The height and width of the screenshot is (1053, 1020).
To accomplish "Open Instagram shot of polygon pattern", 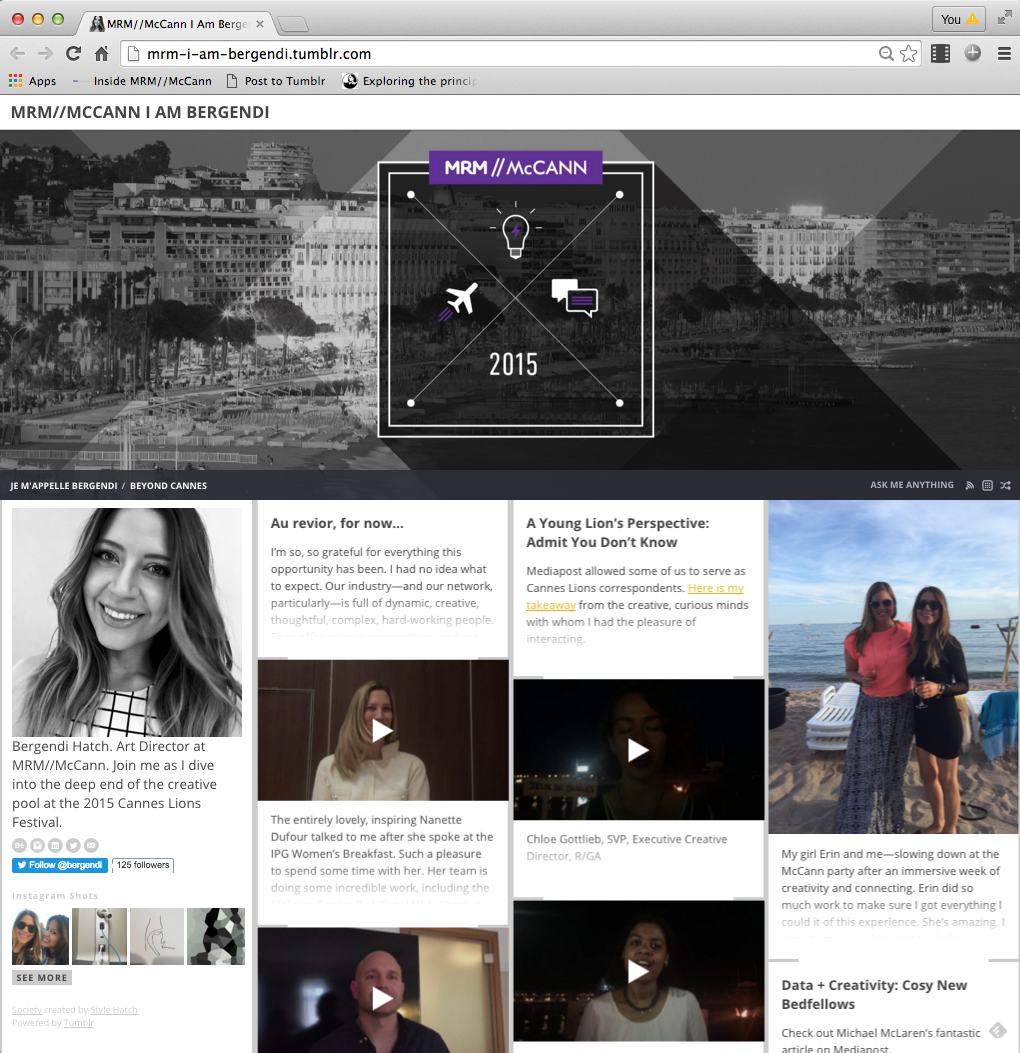I will pos(216,936).
